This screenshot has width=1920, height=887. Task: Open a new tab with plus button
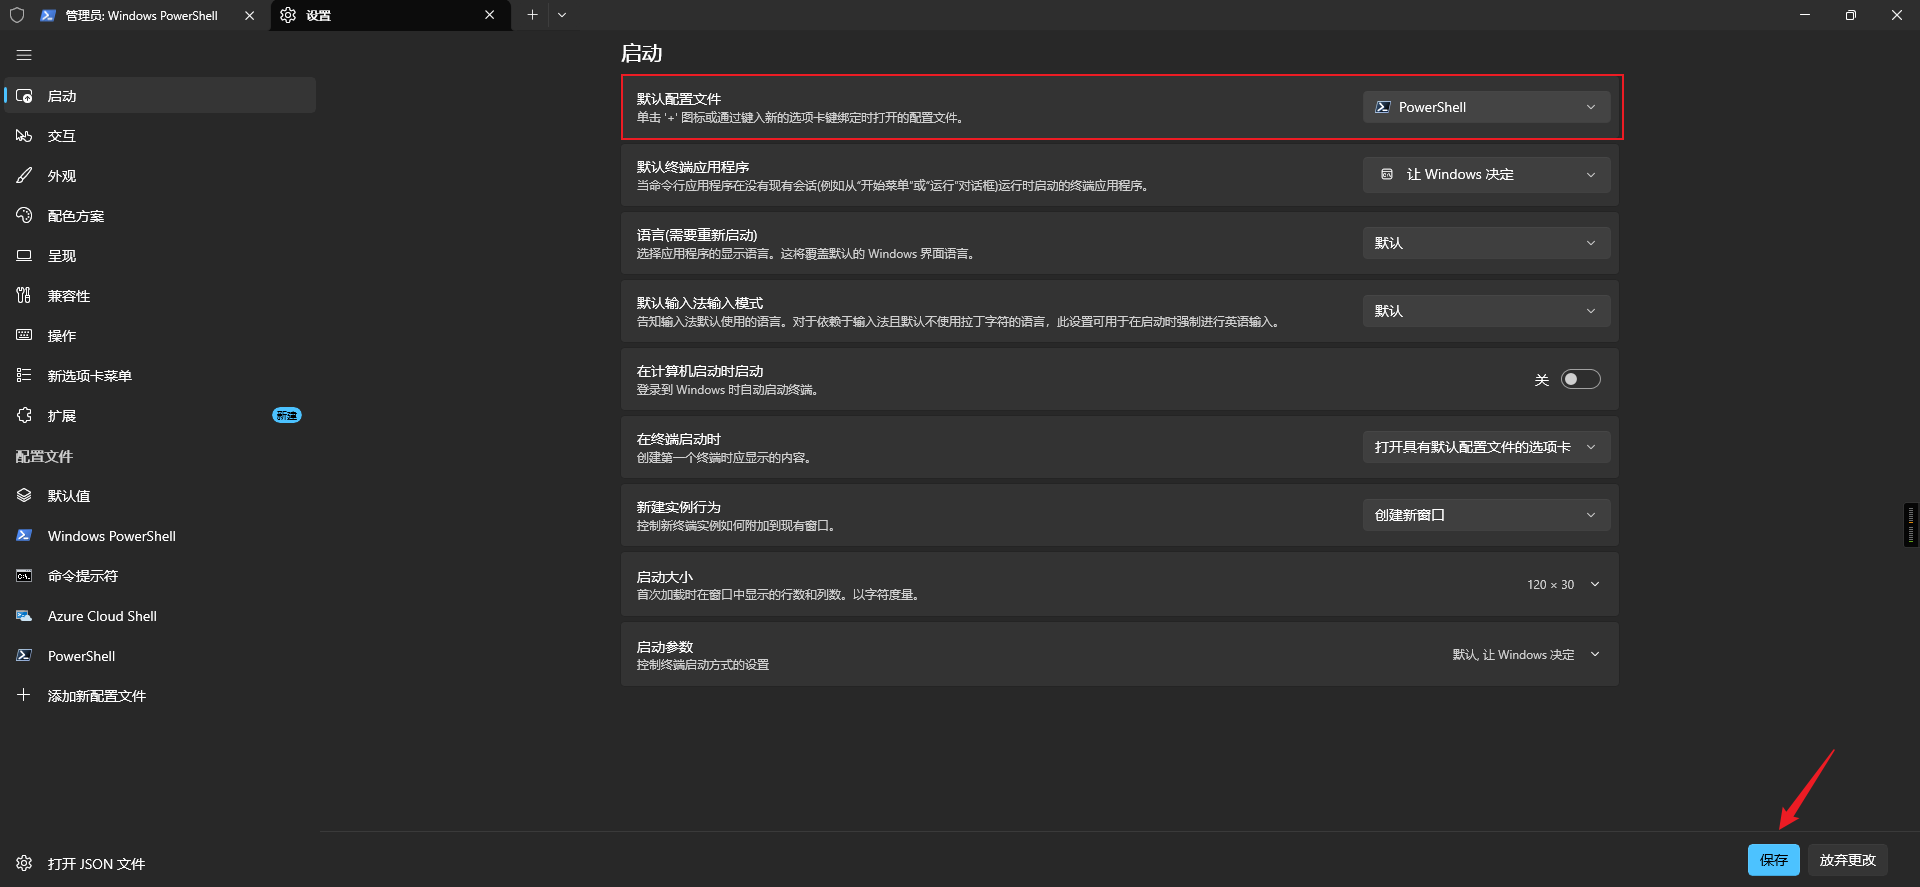coord(532,15)
